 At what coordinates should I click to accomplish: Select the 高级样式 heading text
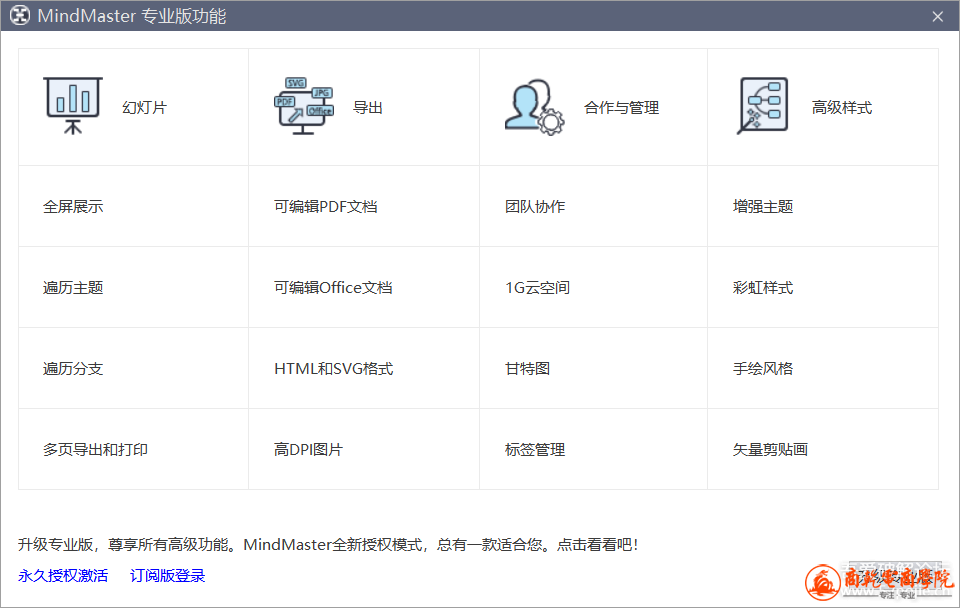(x=842, y=108)
